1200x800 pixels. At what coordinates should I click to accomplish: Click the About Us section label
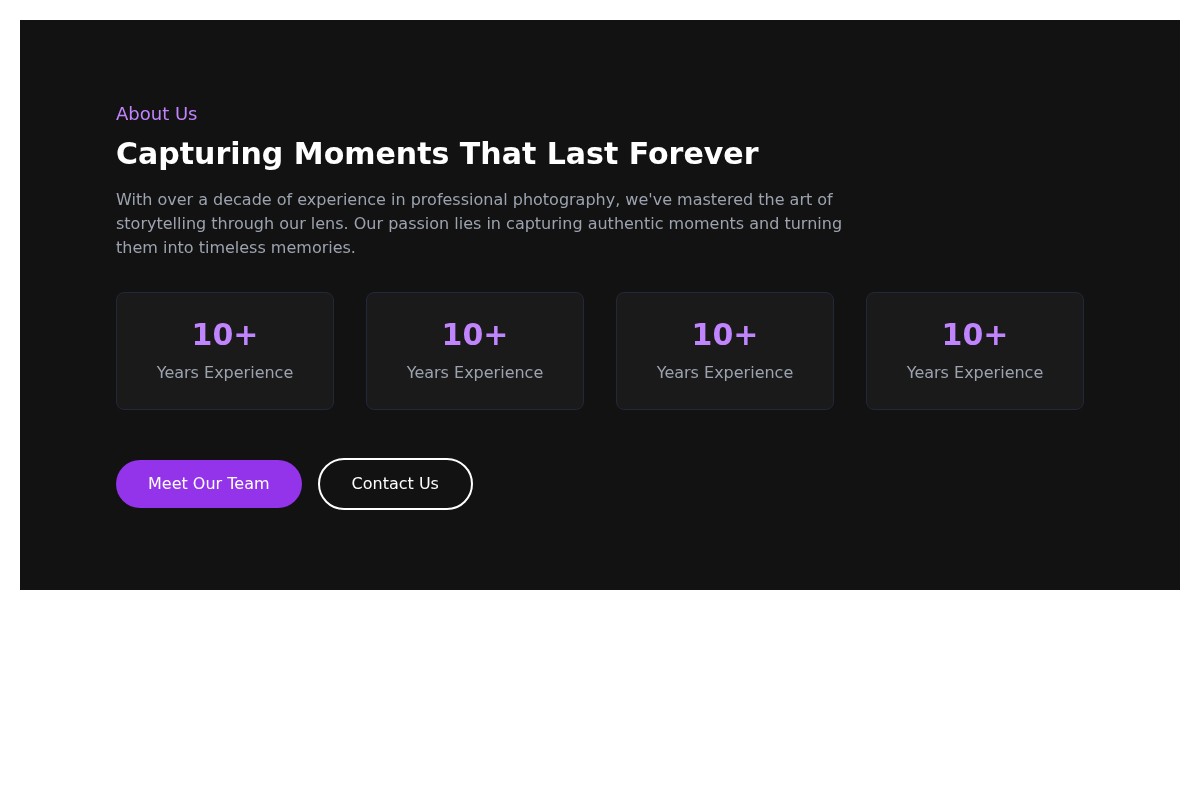coord(156,114)
